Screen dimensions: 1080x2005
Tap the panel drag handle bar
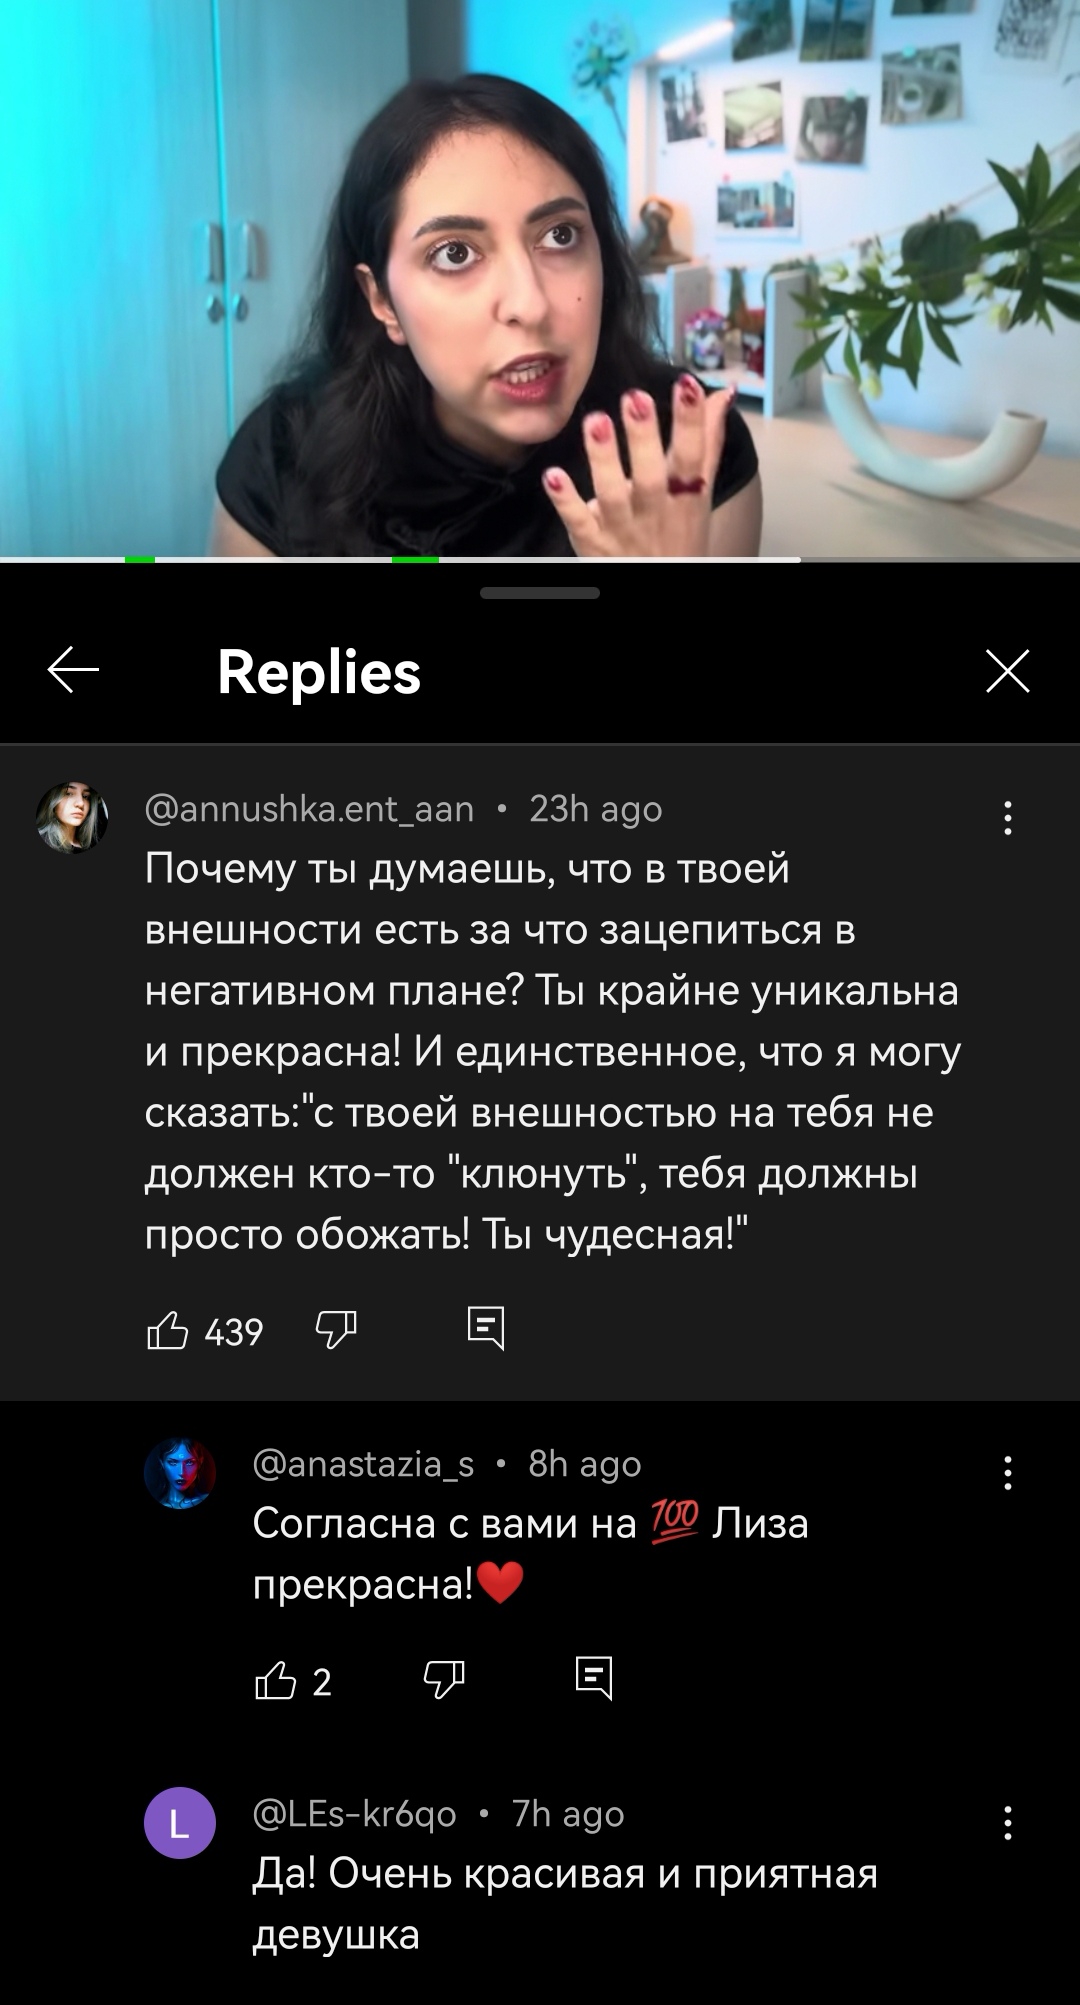click(x=540, y=593)
